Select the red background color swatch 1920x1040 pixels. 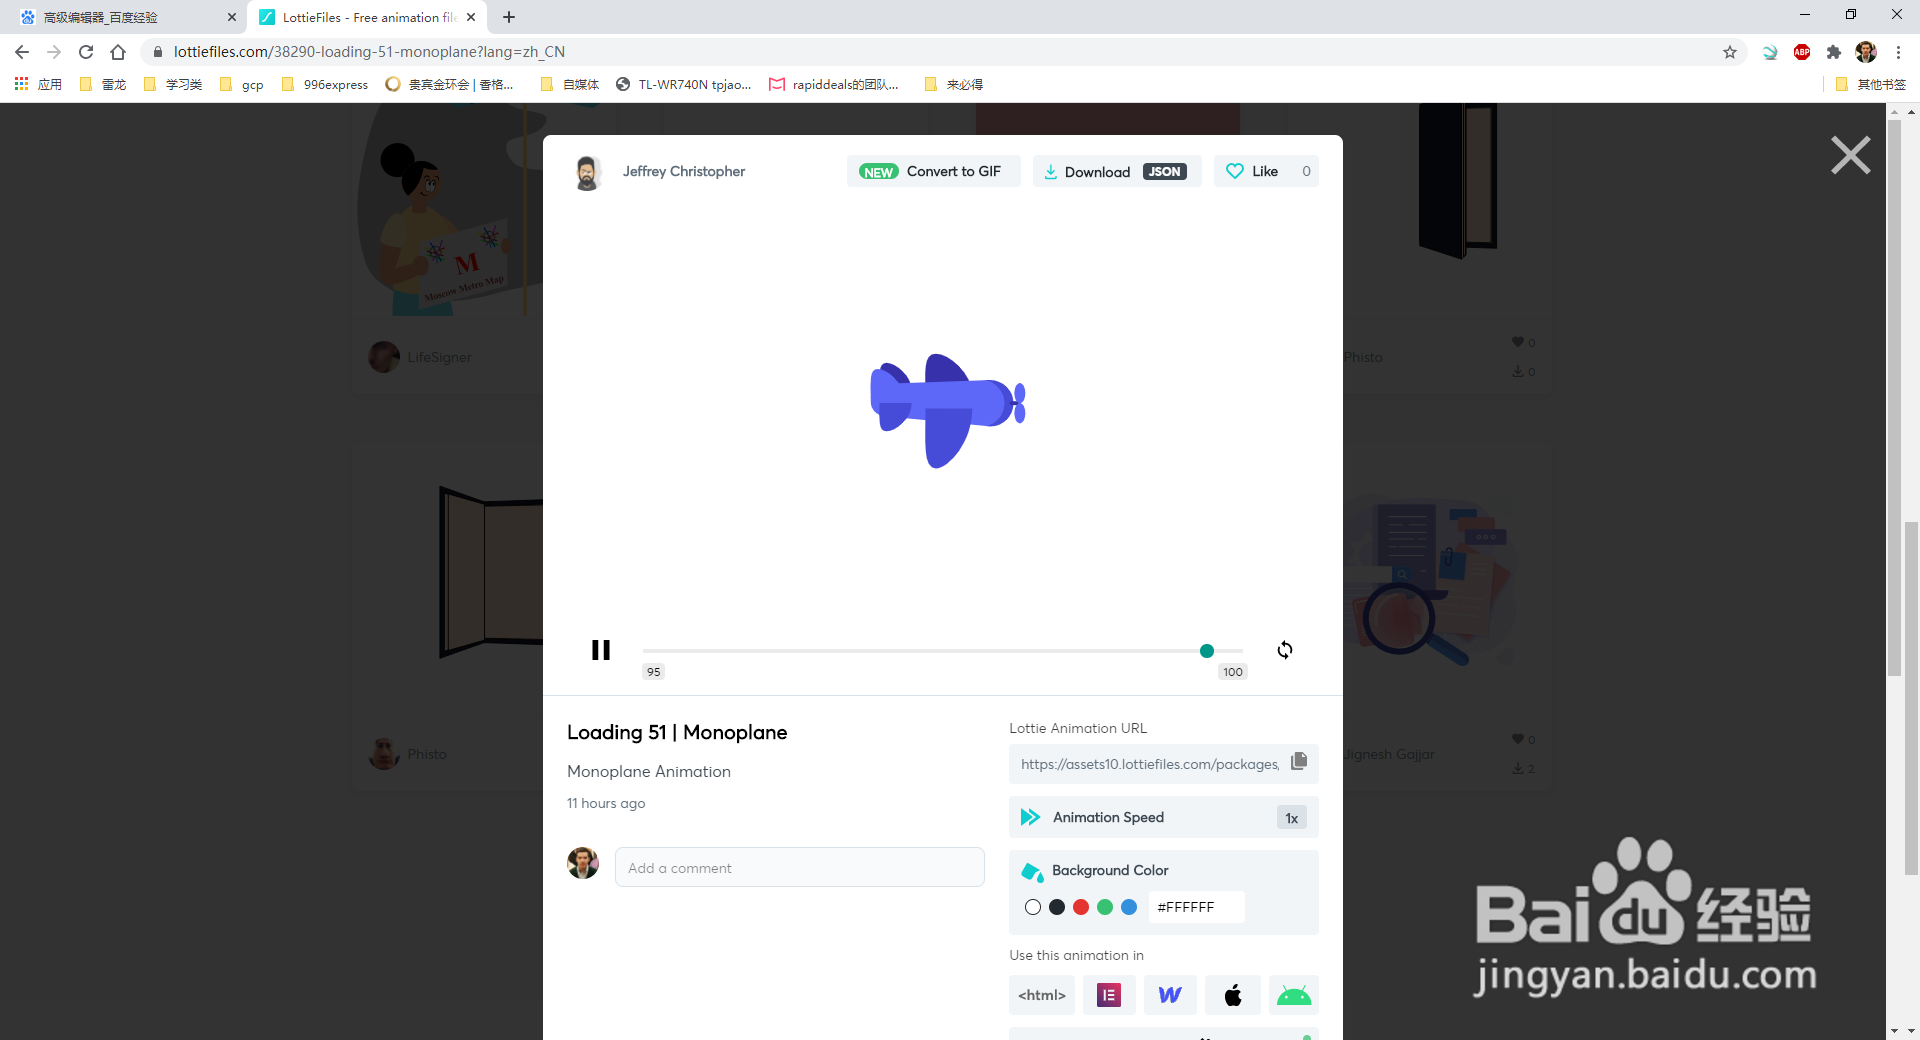(x=1081, y=907)
